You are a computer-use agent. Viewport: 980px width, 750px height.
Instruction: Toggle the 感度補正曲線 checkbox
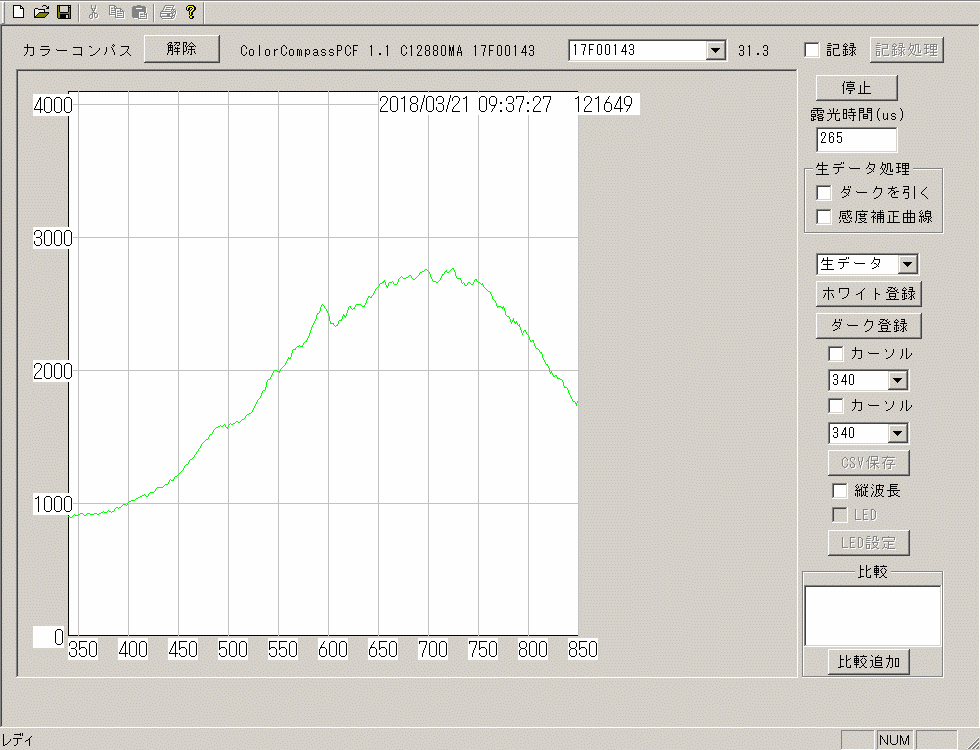[824, 217]
